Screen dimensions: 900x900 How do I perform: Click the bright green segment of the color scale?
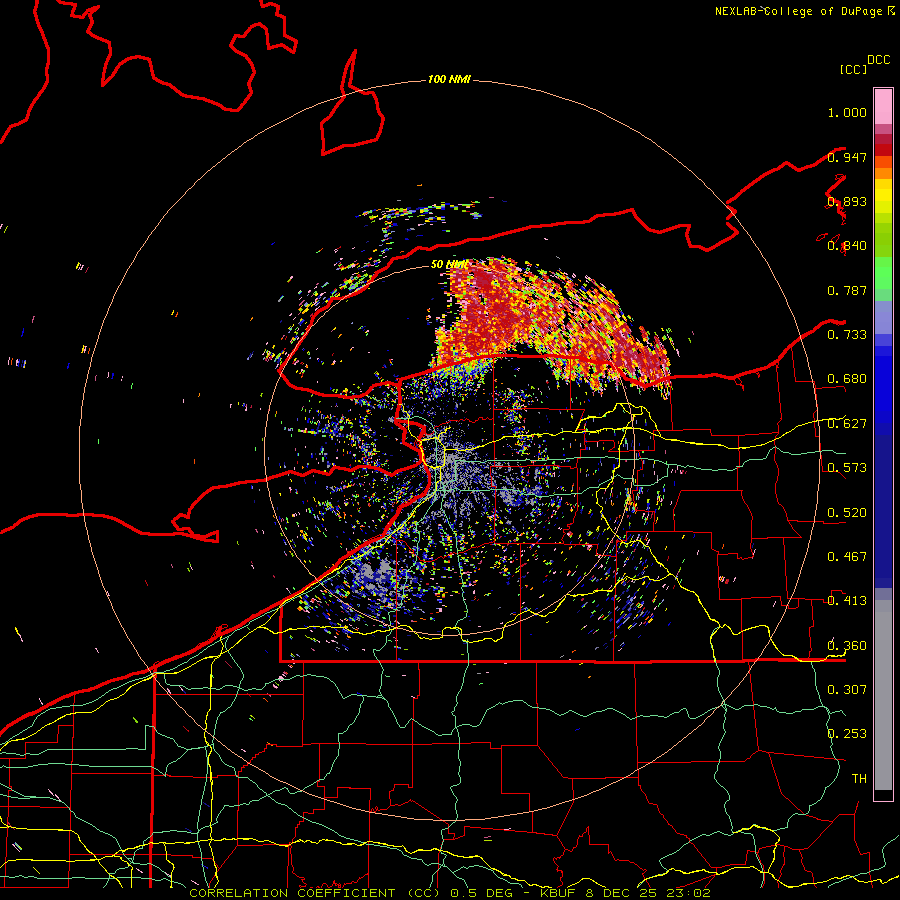883,273
